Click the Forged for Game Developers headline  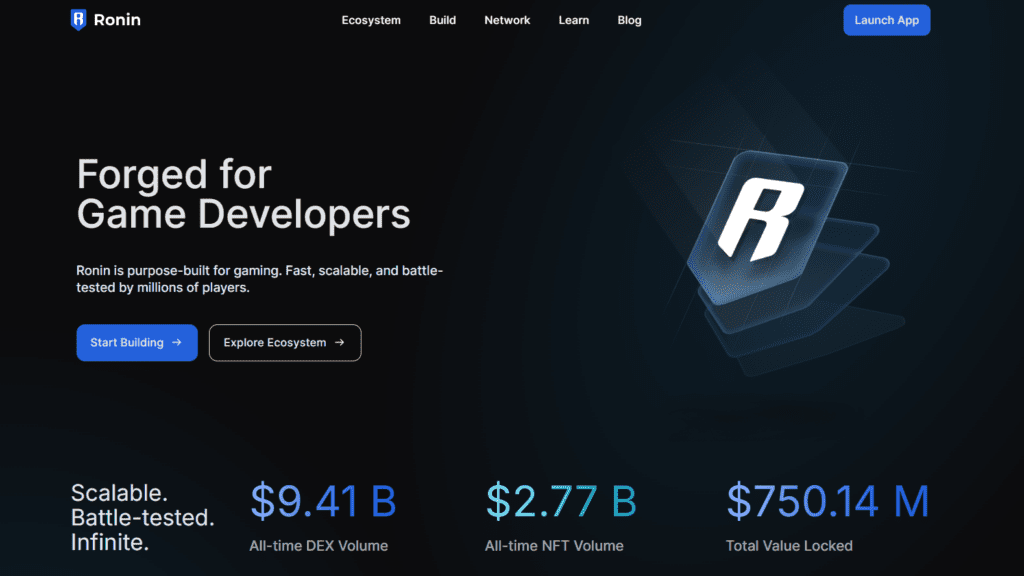[243, 194]
